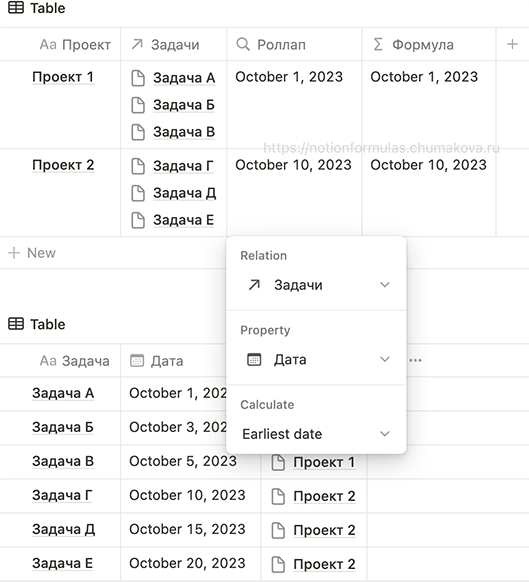
Task: Click the page icon next to Задача Д
Action: [x=138, y=193]
